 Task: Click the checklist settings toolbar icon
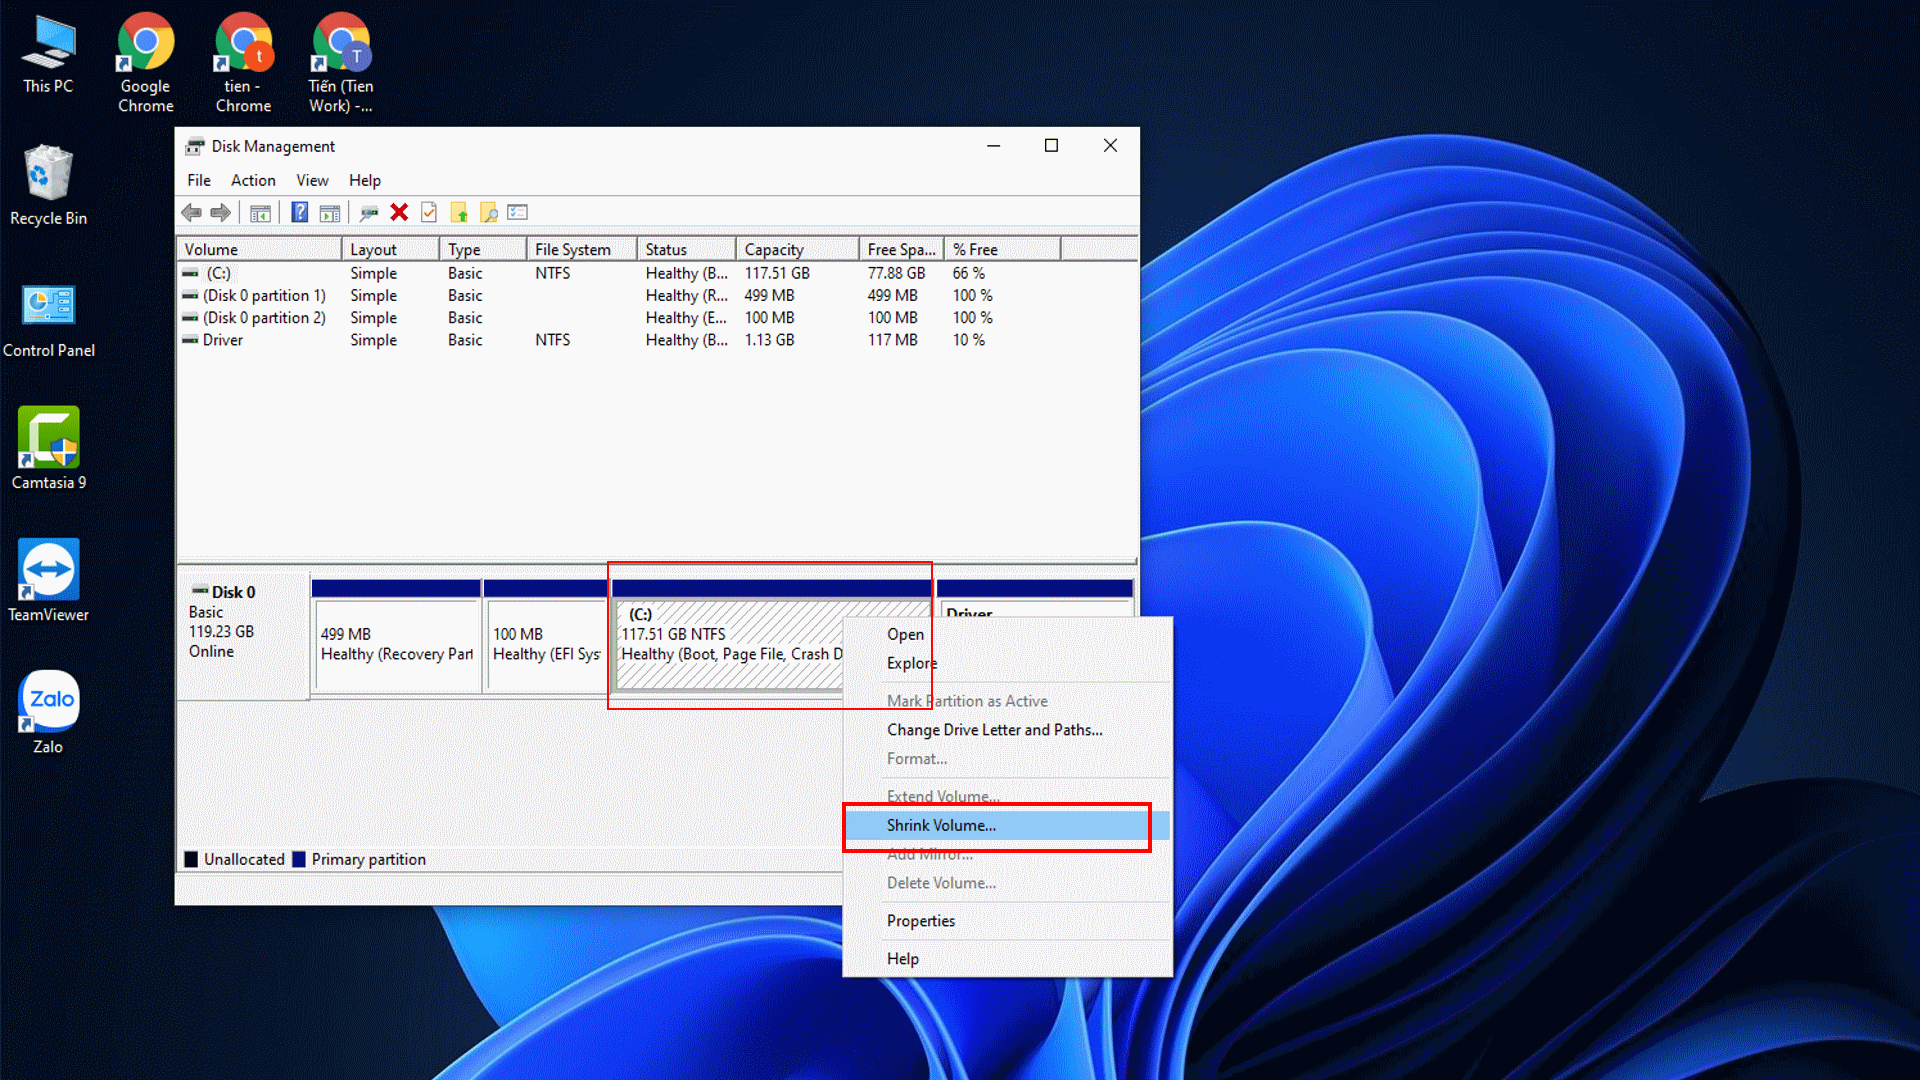pos(517,212)
